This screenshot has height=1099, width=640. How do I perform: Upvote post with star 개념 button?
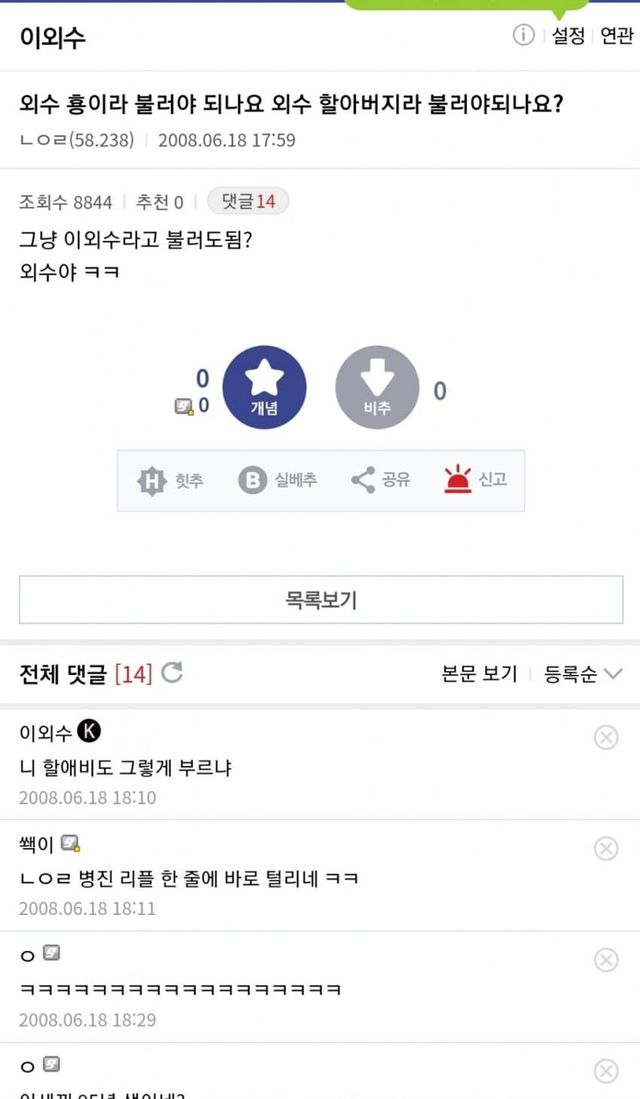[x=264, y=387]
